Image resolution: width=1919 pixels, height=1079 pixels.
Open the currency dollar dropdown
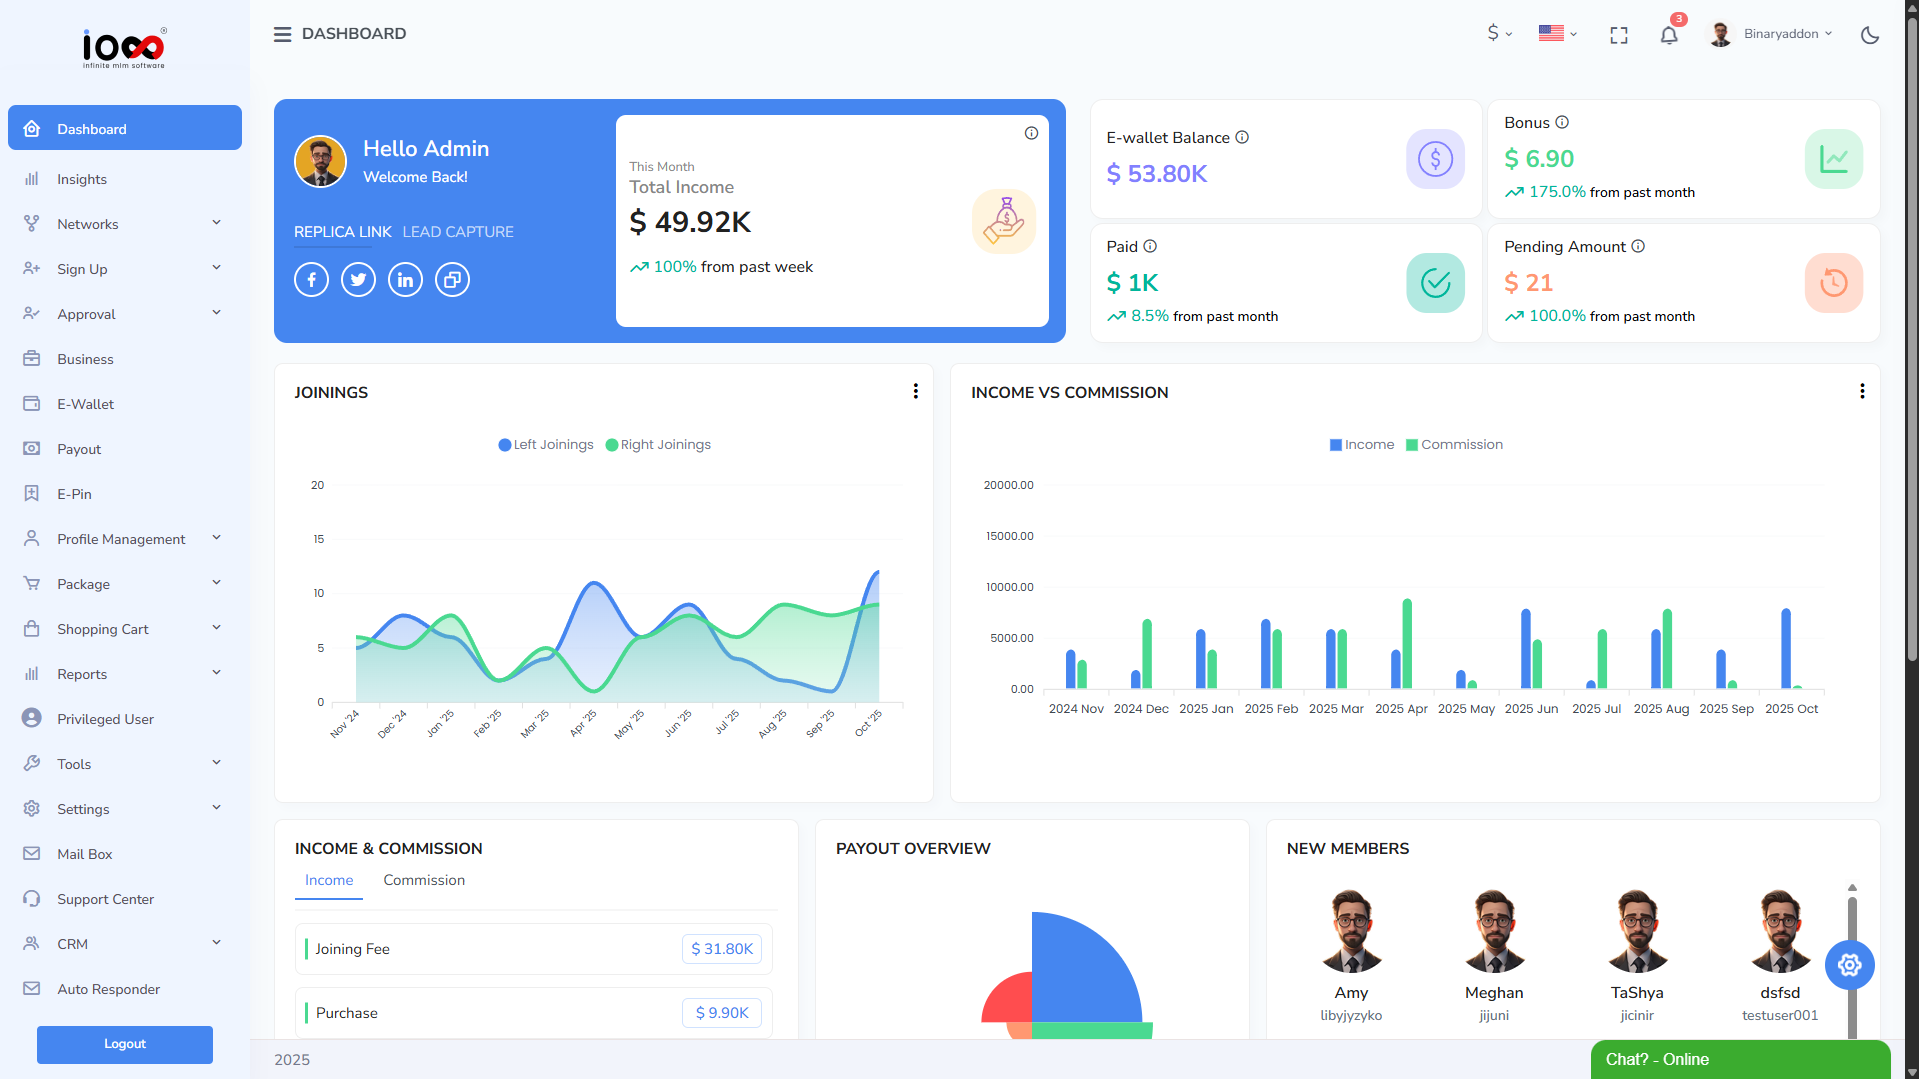1498,34
